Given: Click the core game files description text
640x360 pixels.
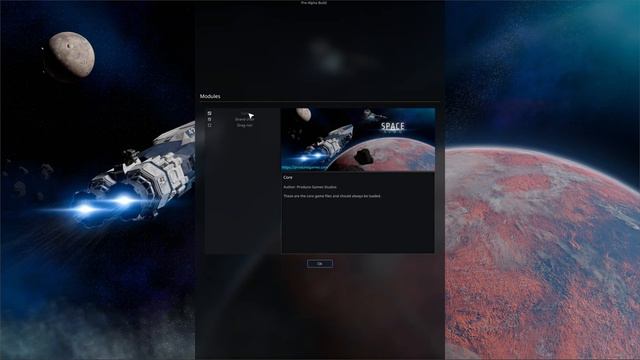Looking at the screenshot, I should click(332, 196).
